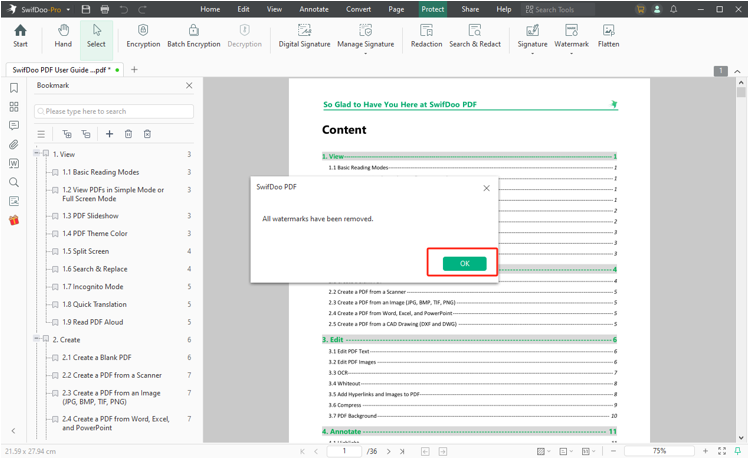Open the Edit menu tab
This screenshot has height=458, width=748.
243,9
